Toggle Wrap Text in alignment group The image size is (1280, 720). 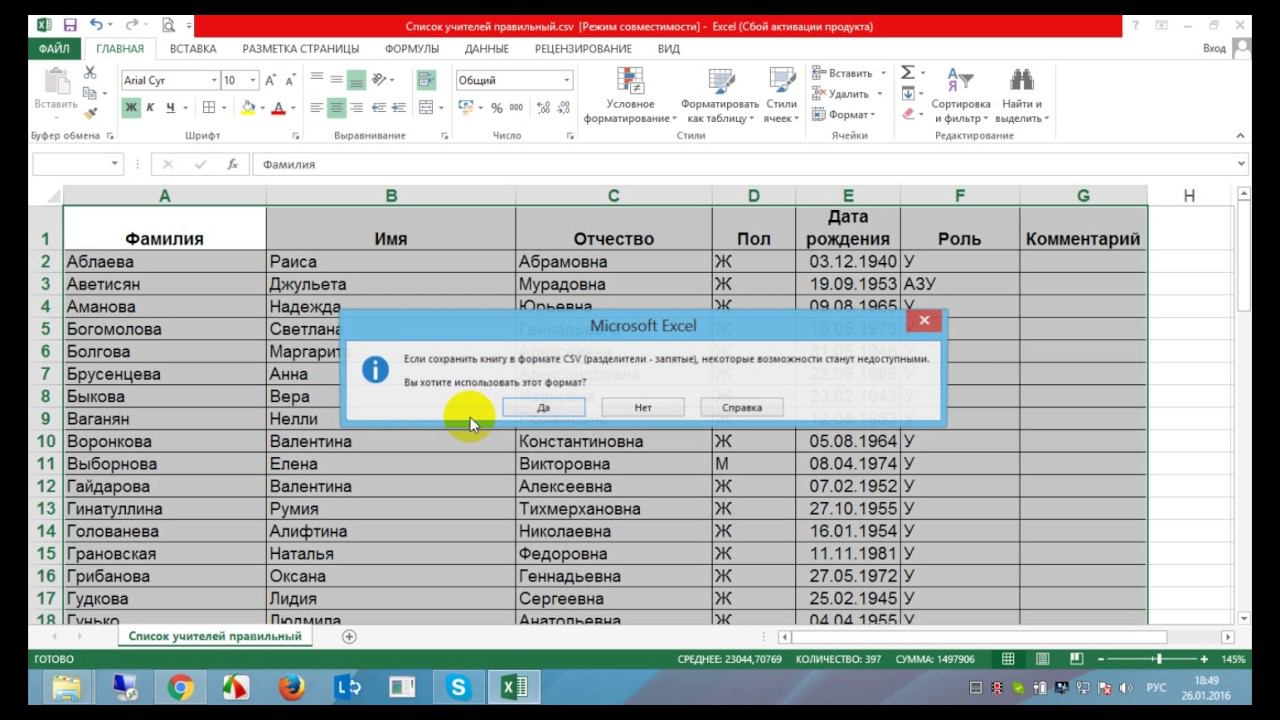click(x=426, y=80)
